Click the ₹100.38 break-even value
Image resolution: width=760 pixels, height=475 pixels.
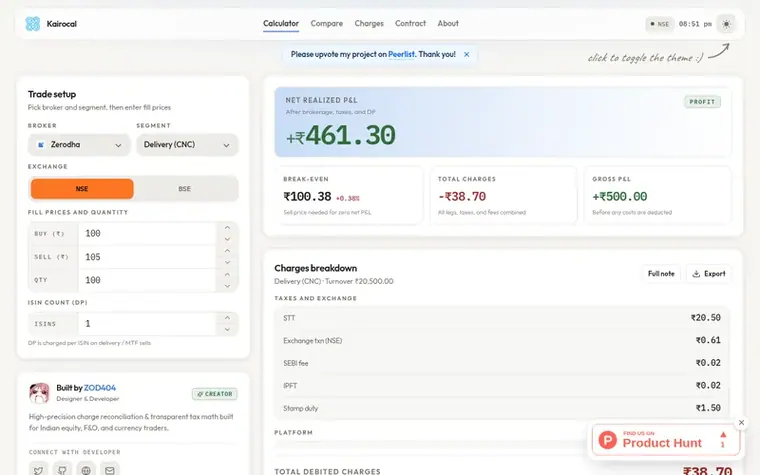307,197
